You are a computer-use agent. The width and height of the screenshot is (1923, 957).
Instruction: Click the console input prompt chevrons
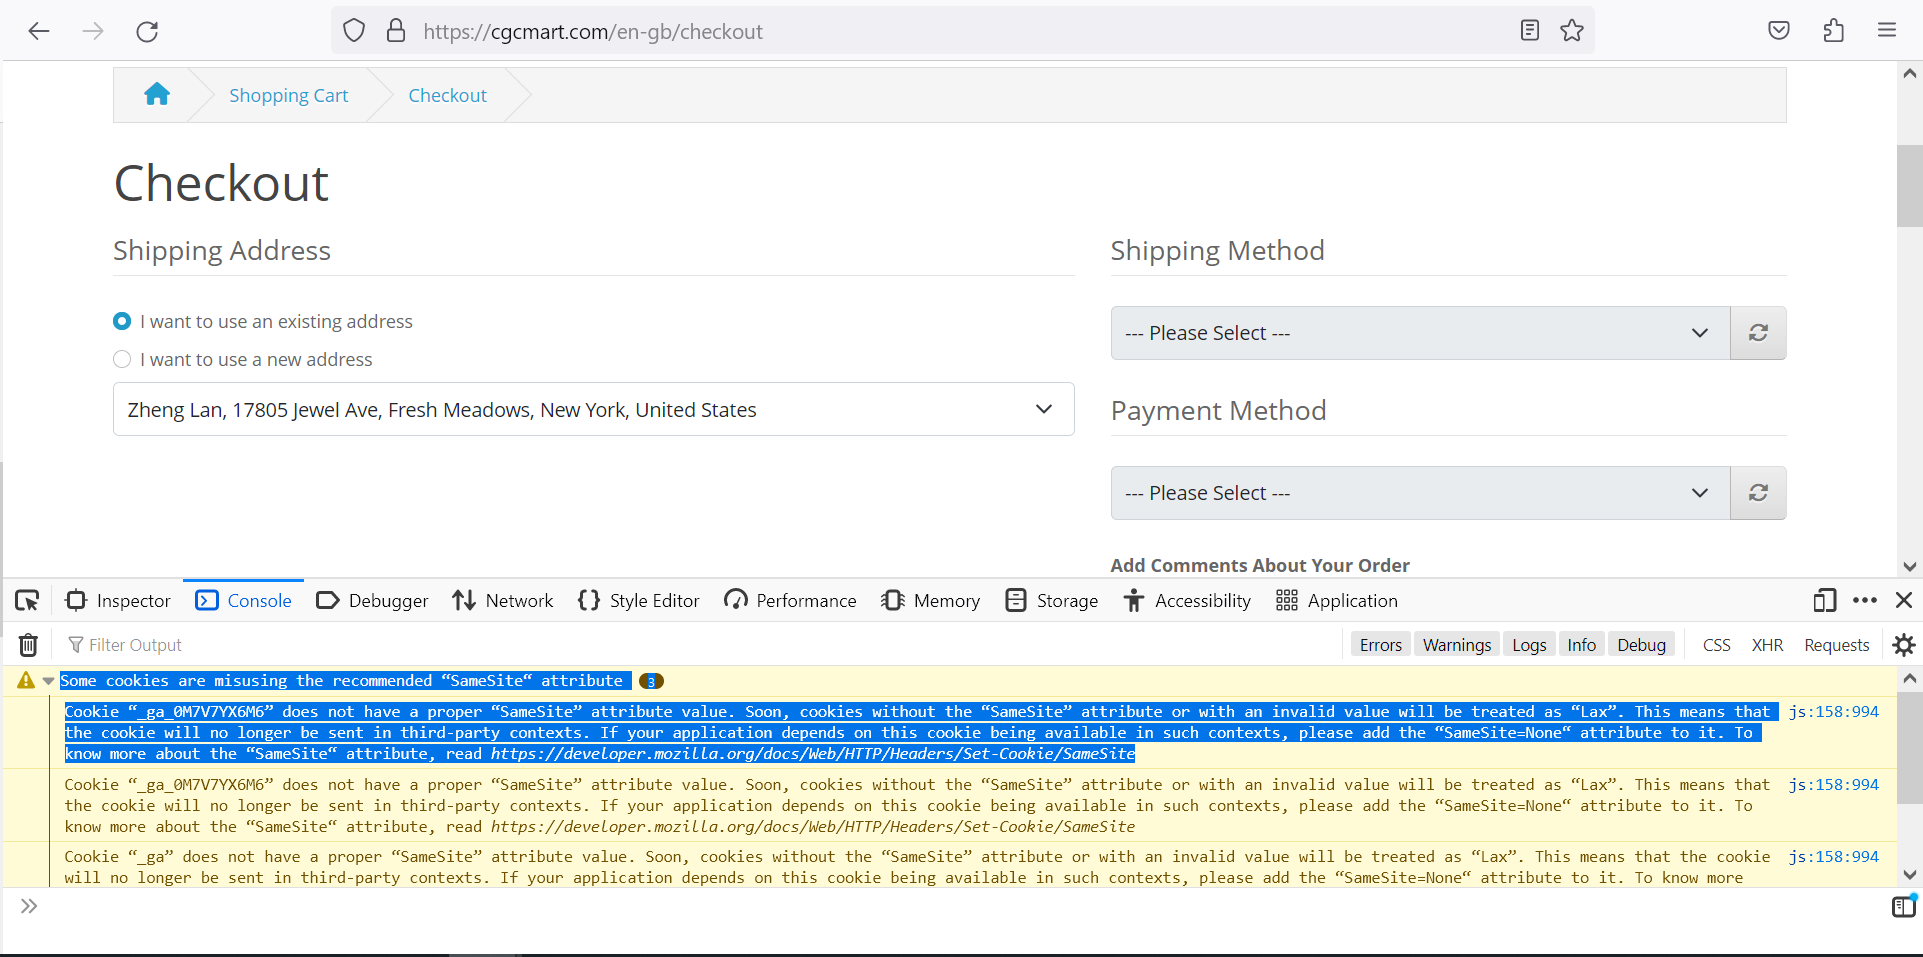coord(29,906)
